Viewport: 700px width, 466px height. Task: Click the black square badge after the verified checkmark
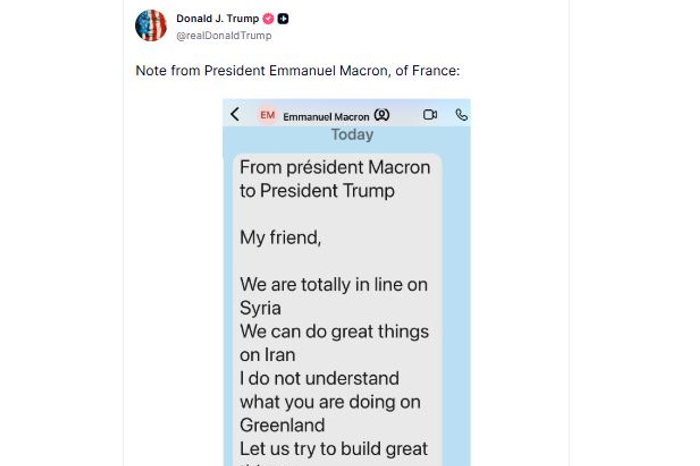click(283, 19)
